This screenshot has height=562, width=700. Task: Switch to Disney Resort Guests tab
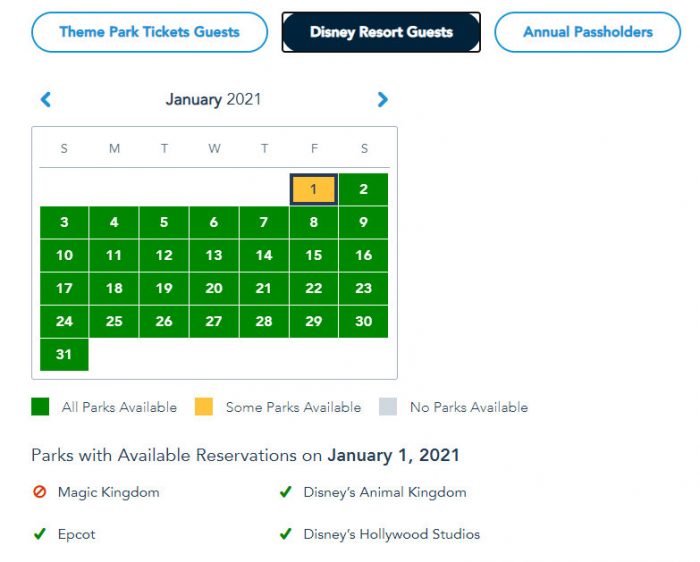tap(381, 32)
